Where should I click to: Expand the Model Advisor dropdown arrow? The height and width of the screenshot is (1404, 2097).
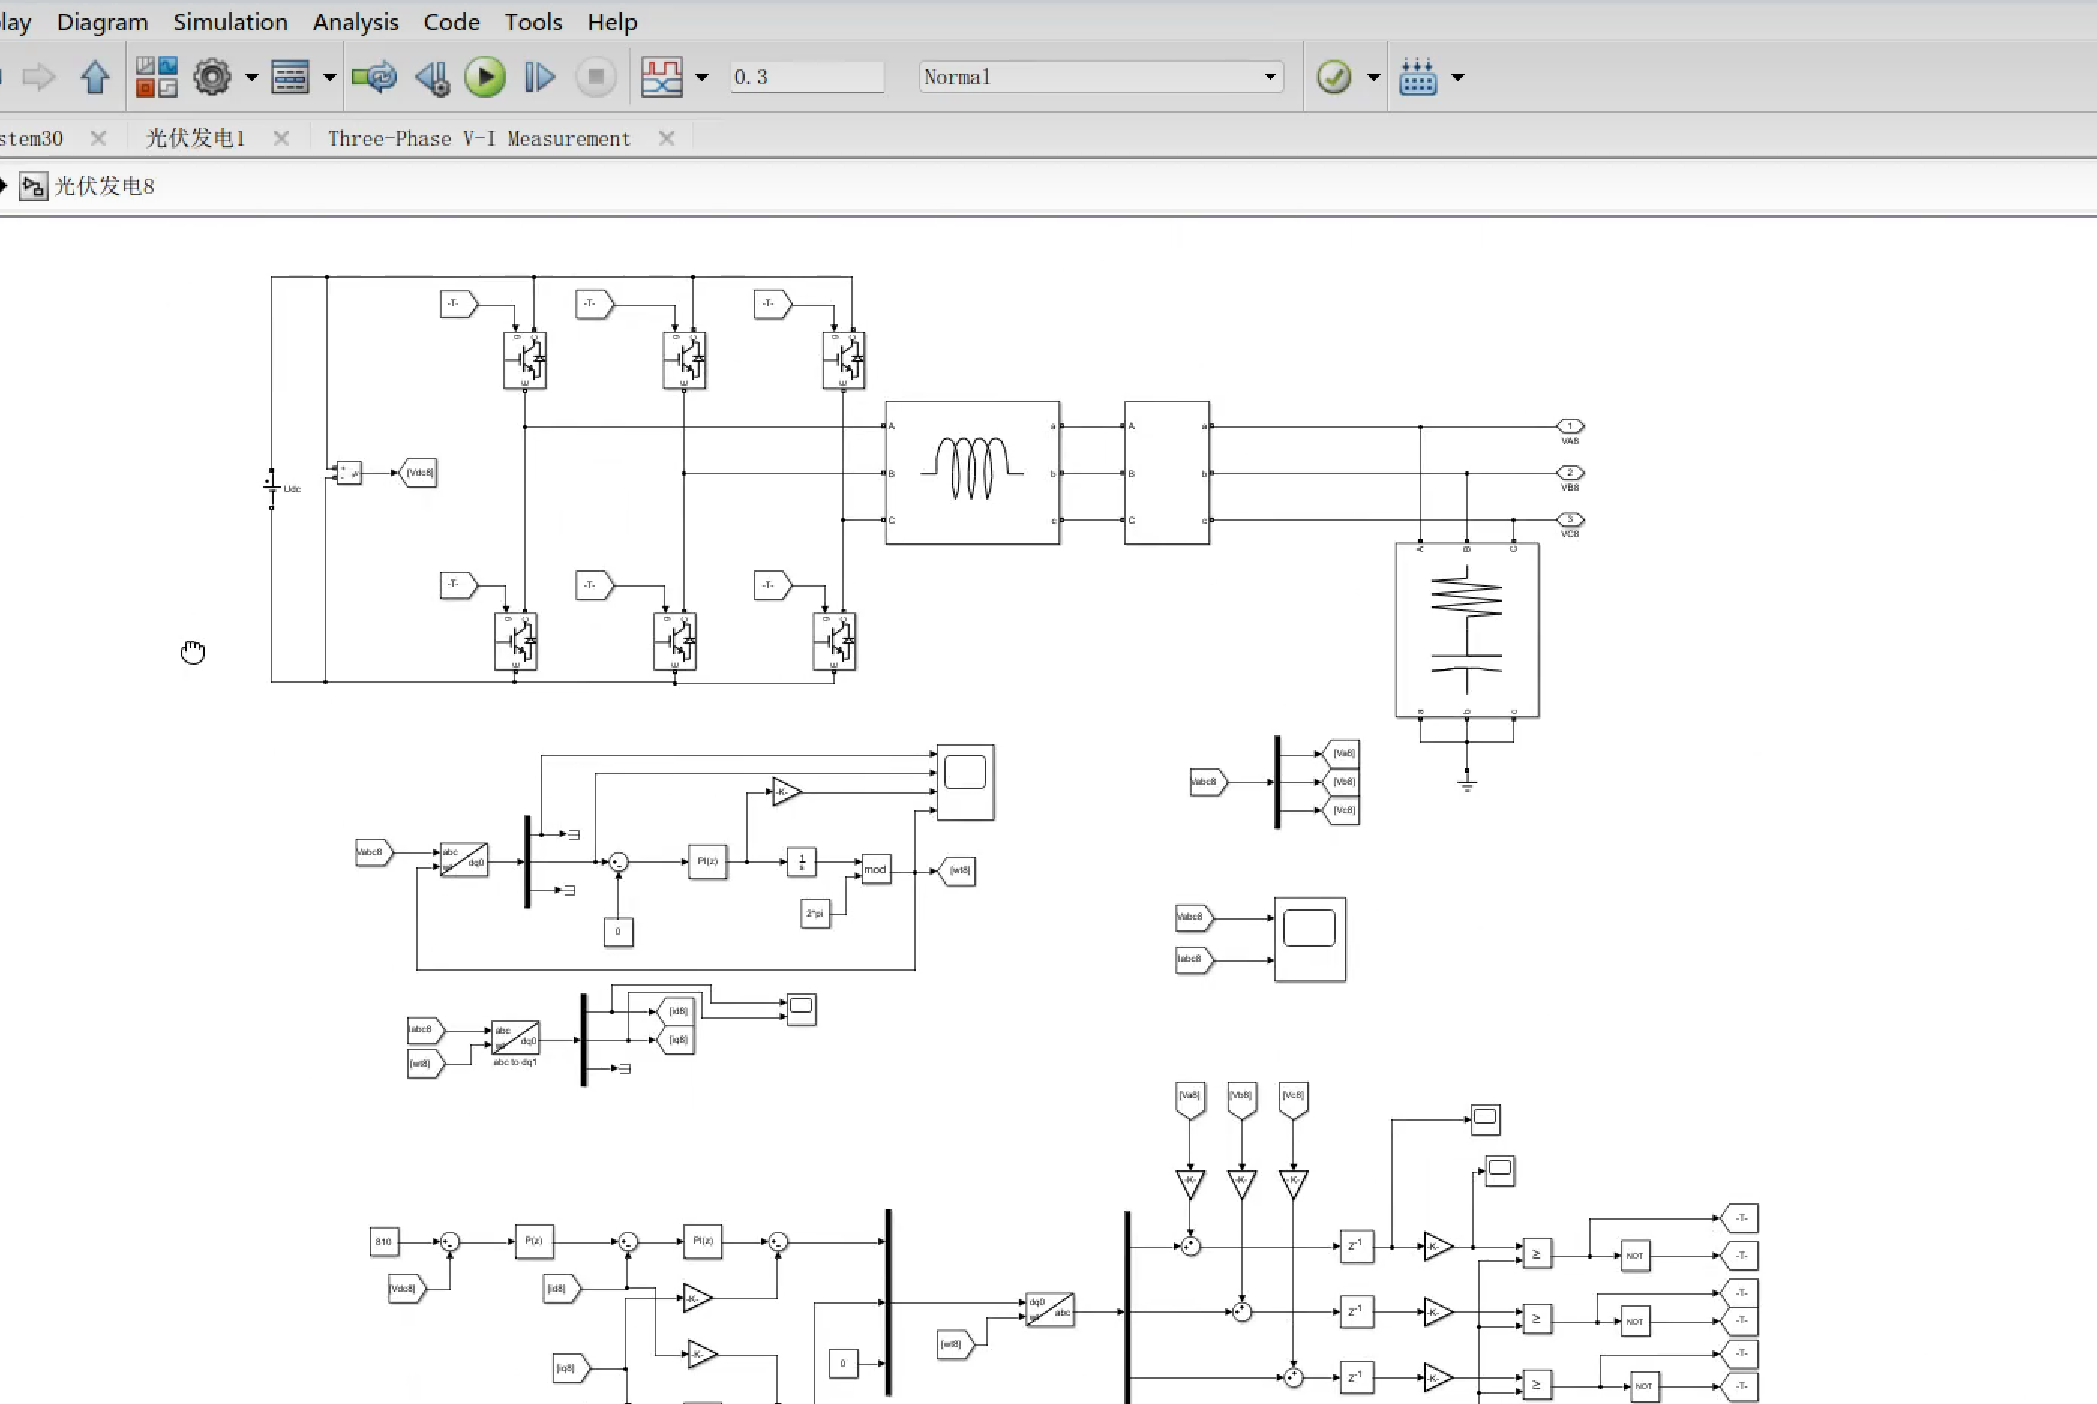1374,77
